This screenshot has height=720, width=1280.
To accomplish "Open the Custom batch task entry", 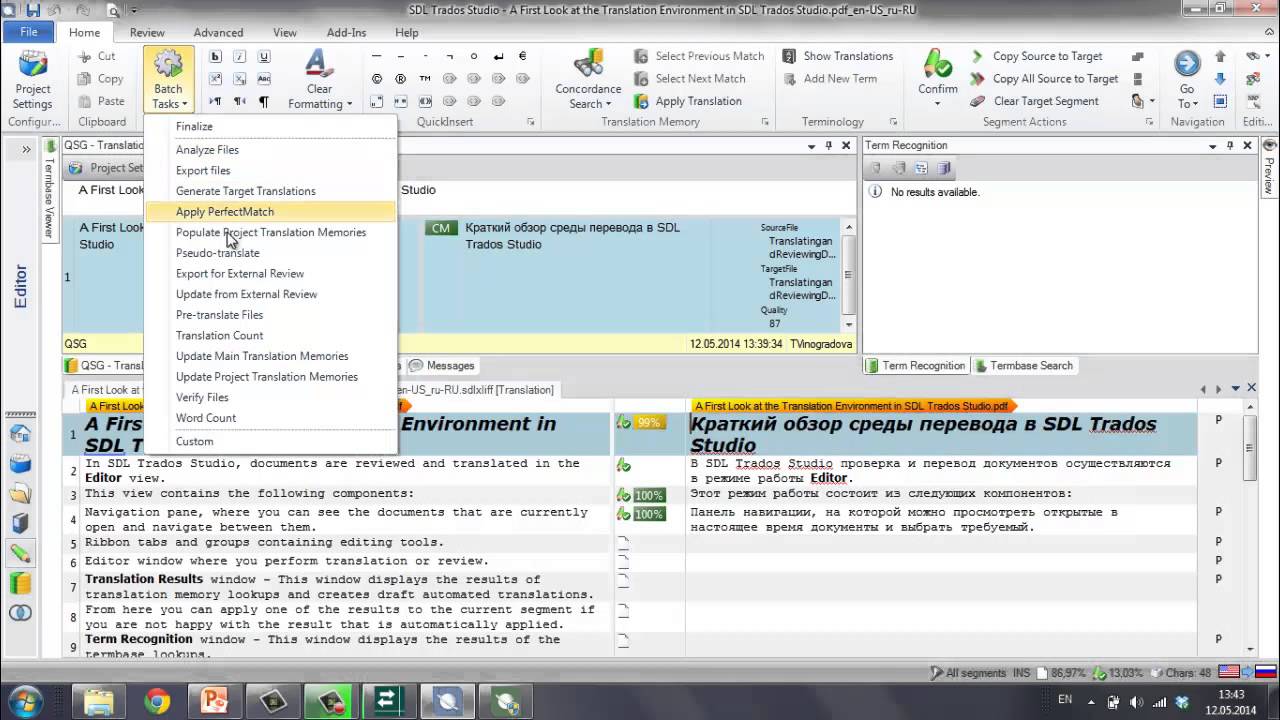I will [x=271, y=441].
